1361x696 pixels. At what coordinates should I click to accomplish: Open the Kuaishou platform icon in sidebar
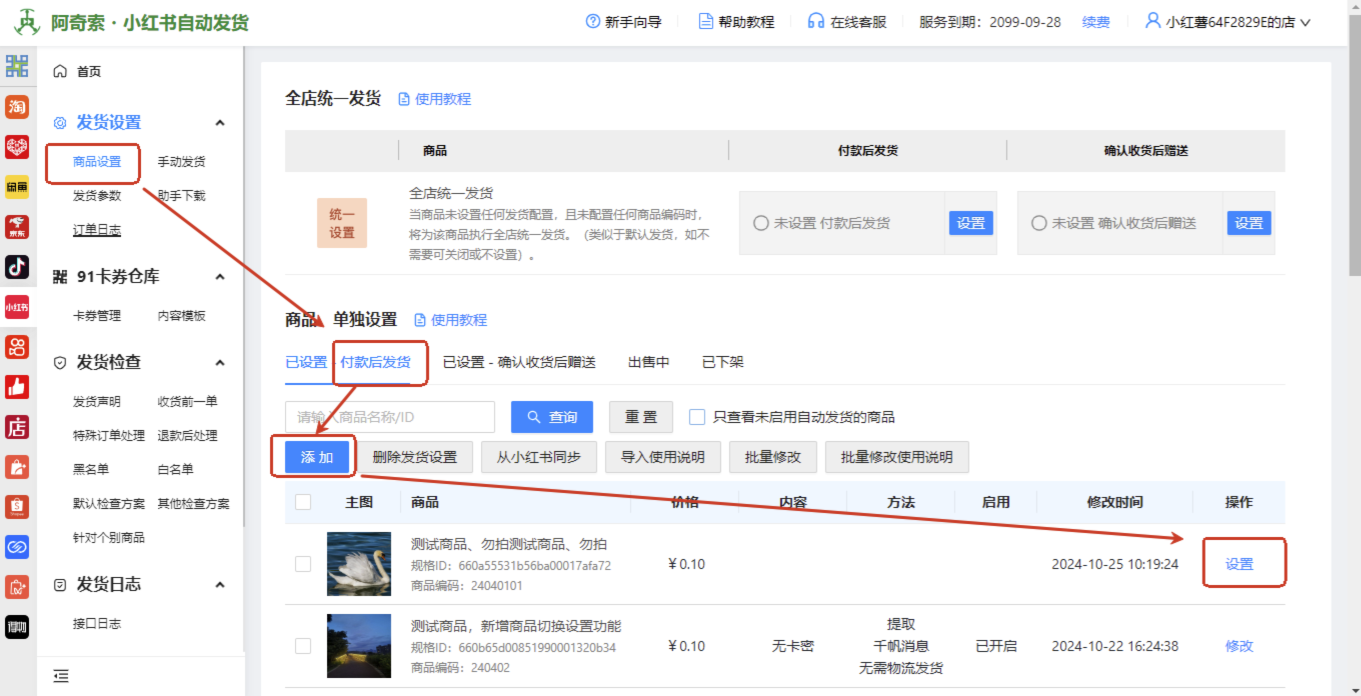17,347
